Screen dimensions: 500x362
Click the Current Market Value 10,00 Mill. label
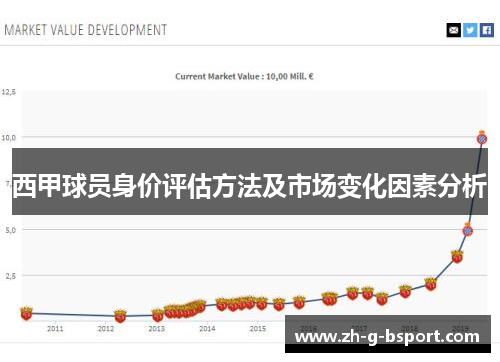tap(244, 77)
